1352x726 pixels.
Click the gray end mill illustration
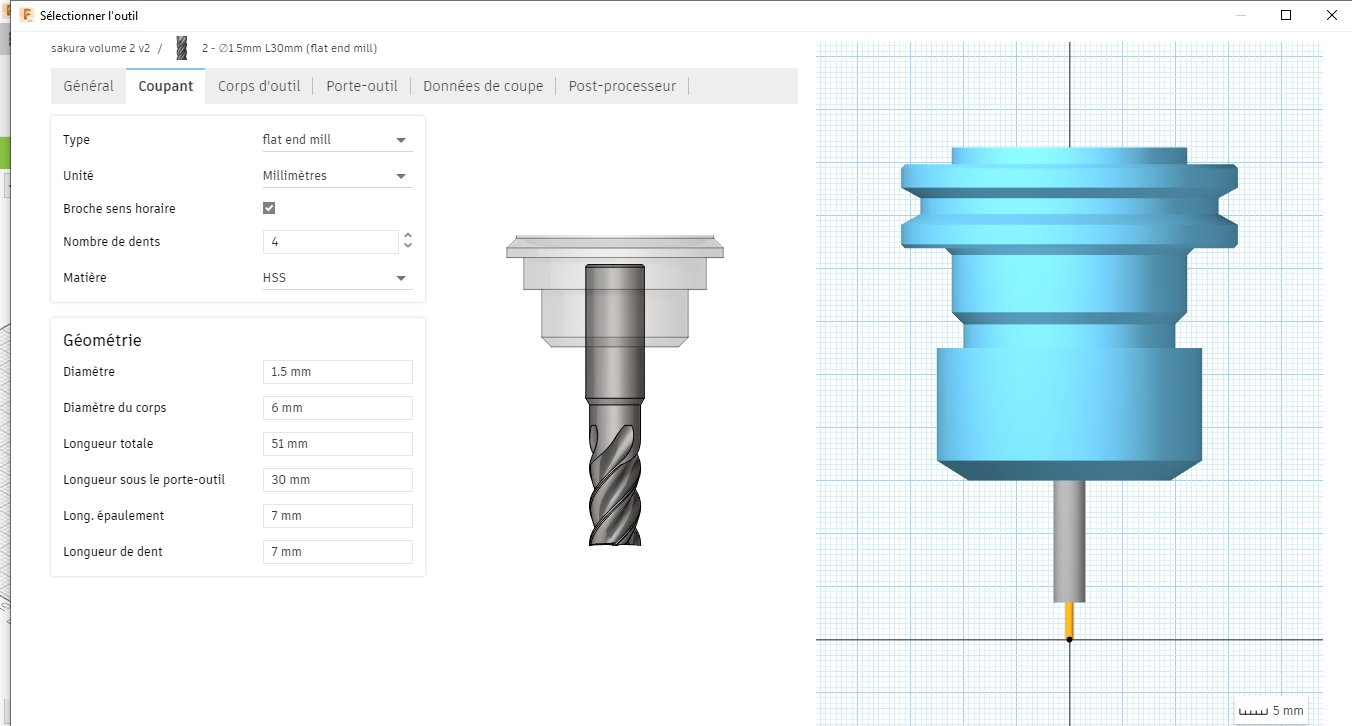click(x=614, y=405)
